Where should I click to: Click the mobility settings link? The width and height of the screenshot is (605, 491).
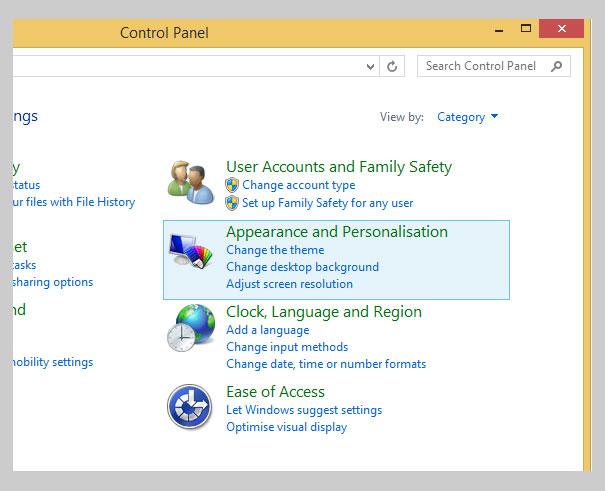click(x=53, y=362)
